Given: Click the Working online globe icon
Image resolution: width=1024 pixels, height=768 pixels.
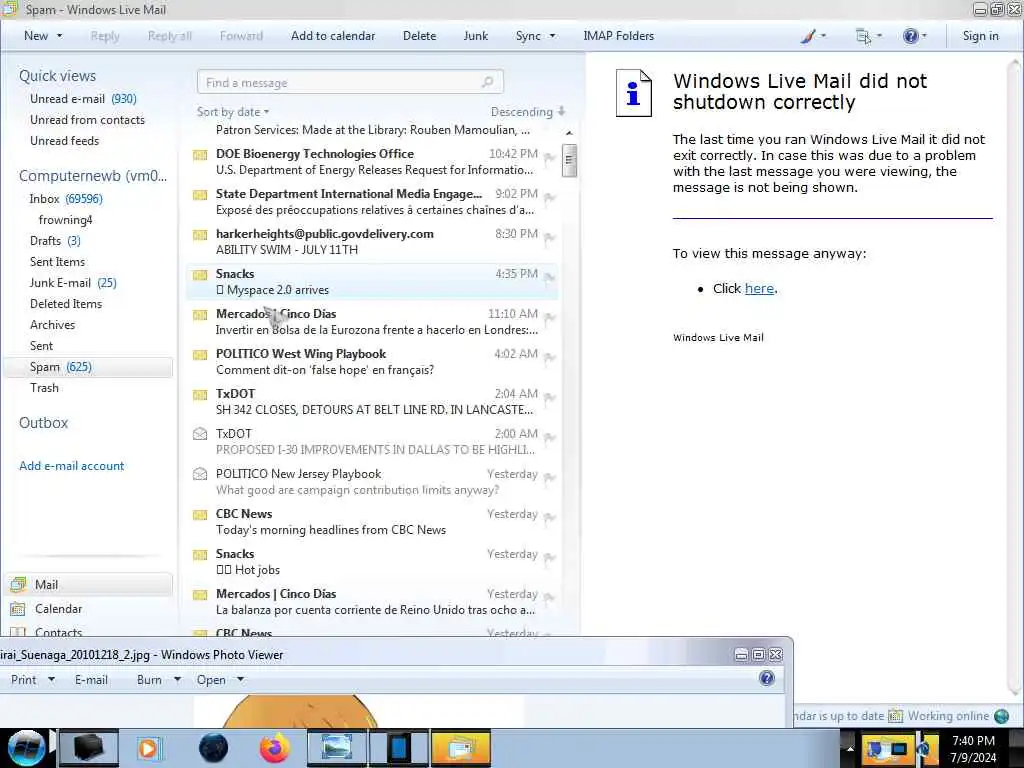Looking at the screenshot, I should [x=1001, y=716].
